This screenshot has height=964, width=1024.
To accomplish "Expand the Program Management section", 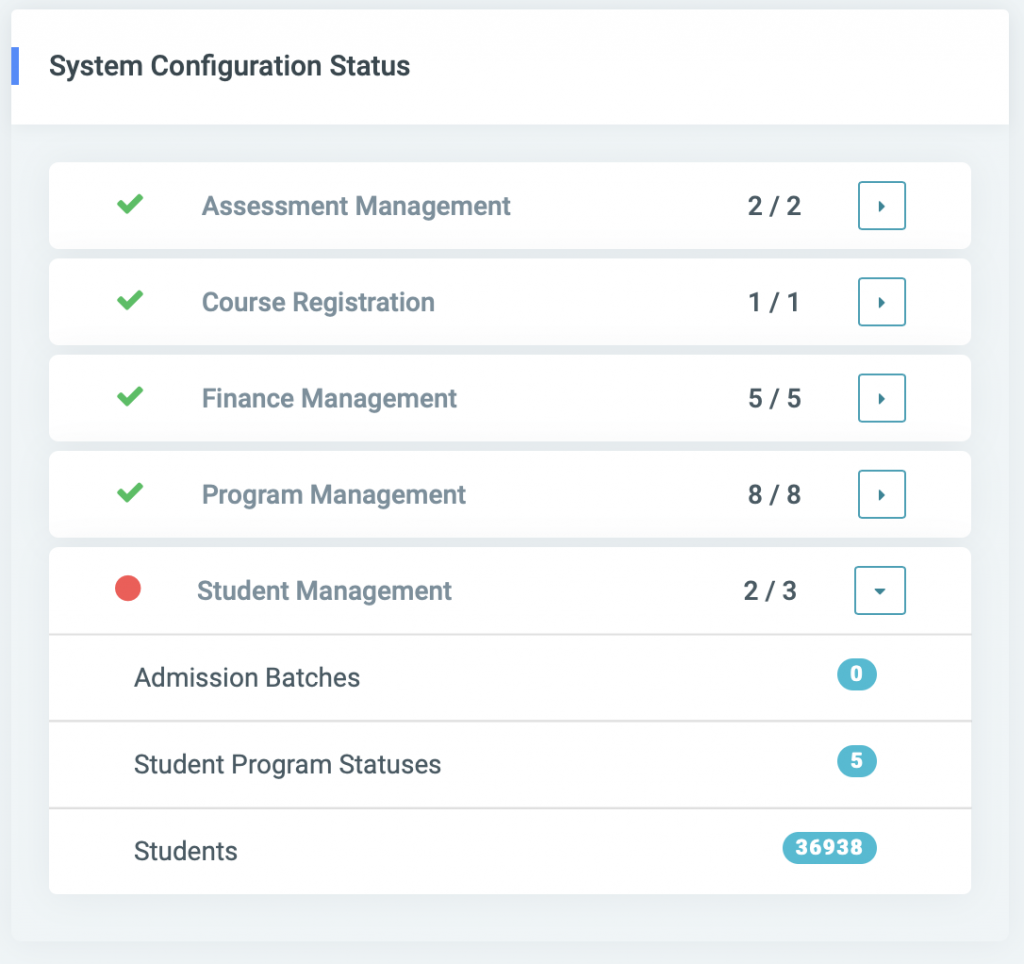I will click(x=881, y=493).
